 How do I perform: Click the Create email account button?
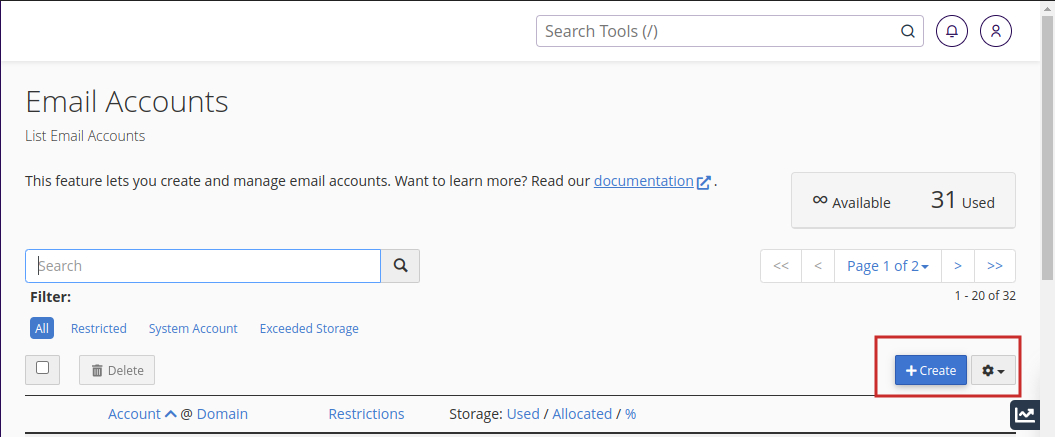[930, 370]
